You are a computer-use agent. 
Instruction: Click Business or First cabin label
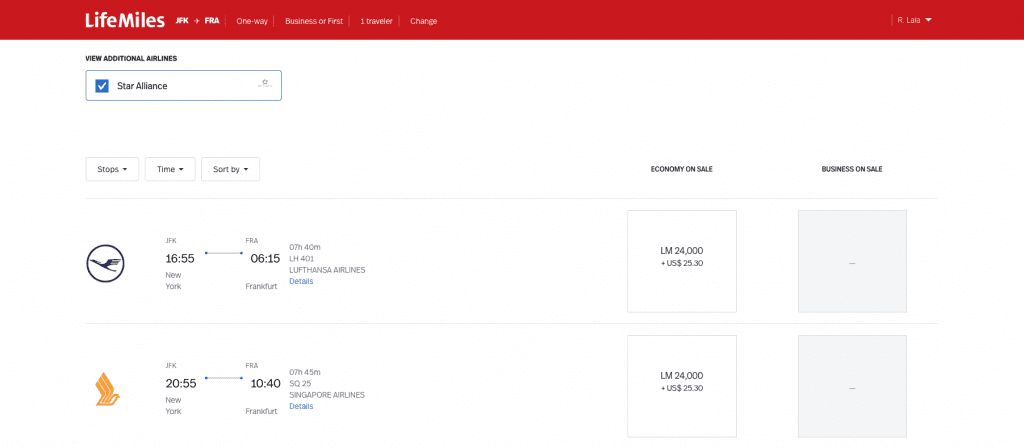[314, 21]
